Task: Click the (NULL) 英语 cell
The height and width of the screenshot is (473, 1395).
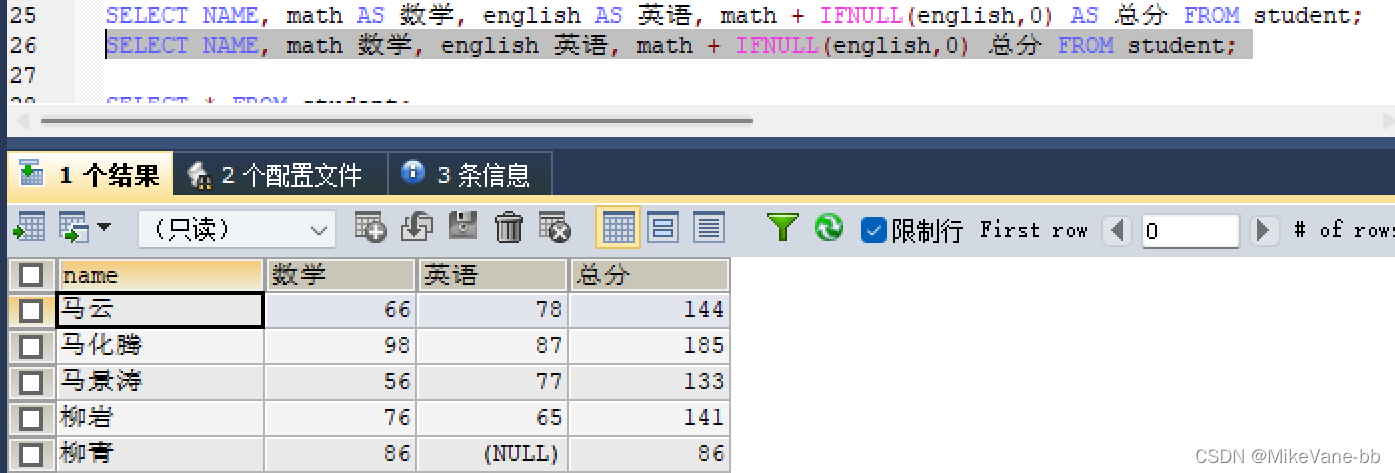Action: [x=492, y=454]
